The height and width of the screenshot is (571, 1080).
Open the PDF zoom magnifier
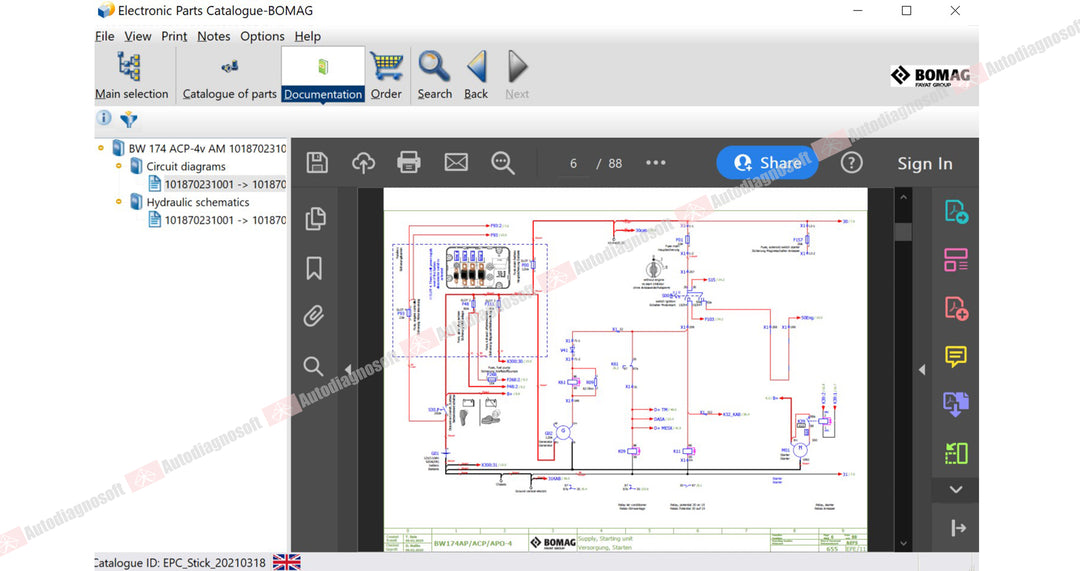tap(503, 163)
